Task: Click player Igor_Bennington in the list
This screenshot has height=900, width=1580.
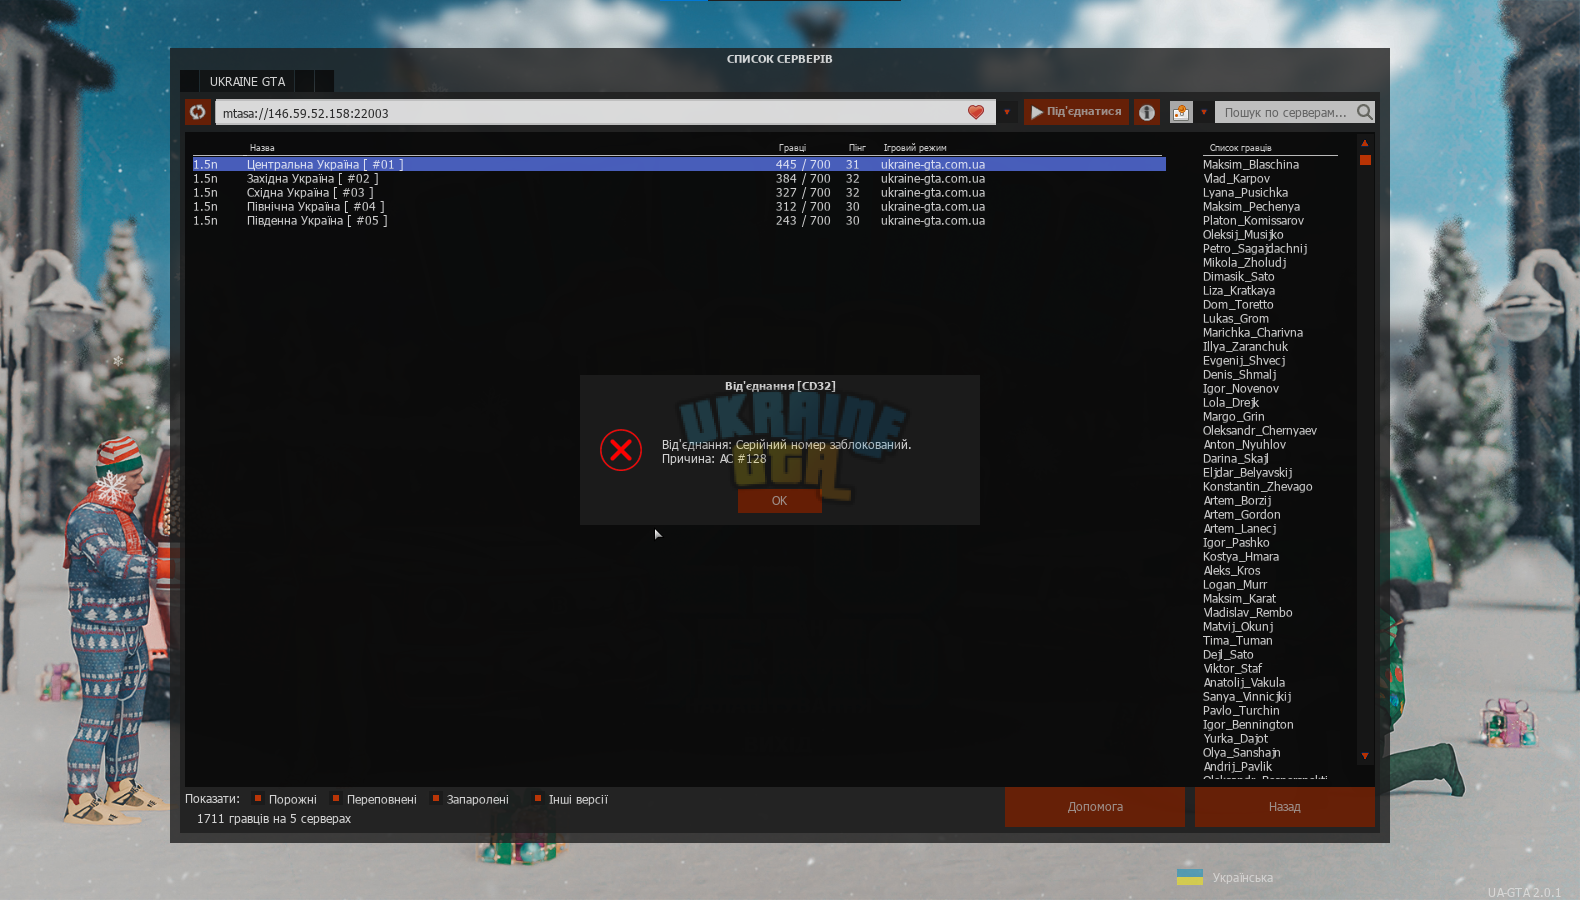Action: tap(1248, 724)
